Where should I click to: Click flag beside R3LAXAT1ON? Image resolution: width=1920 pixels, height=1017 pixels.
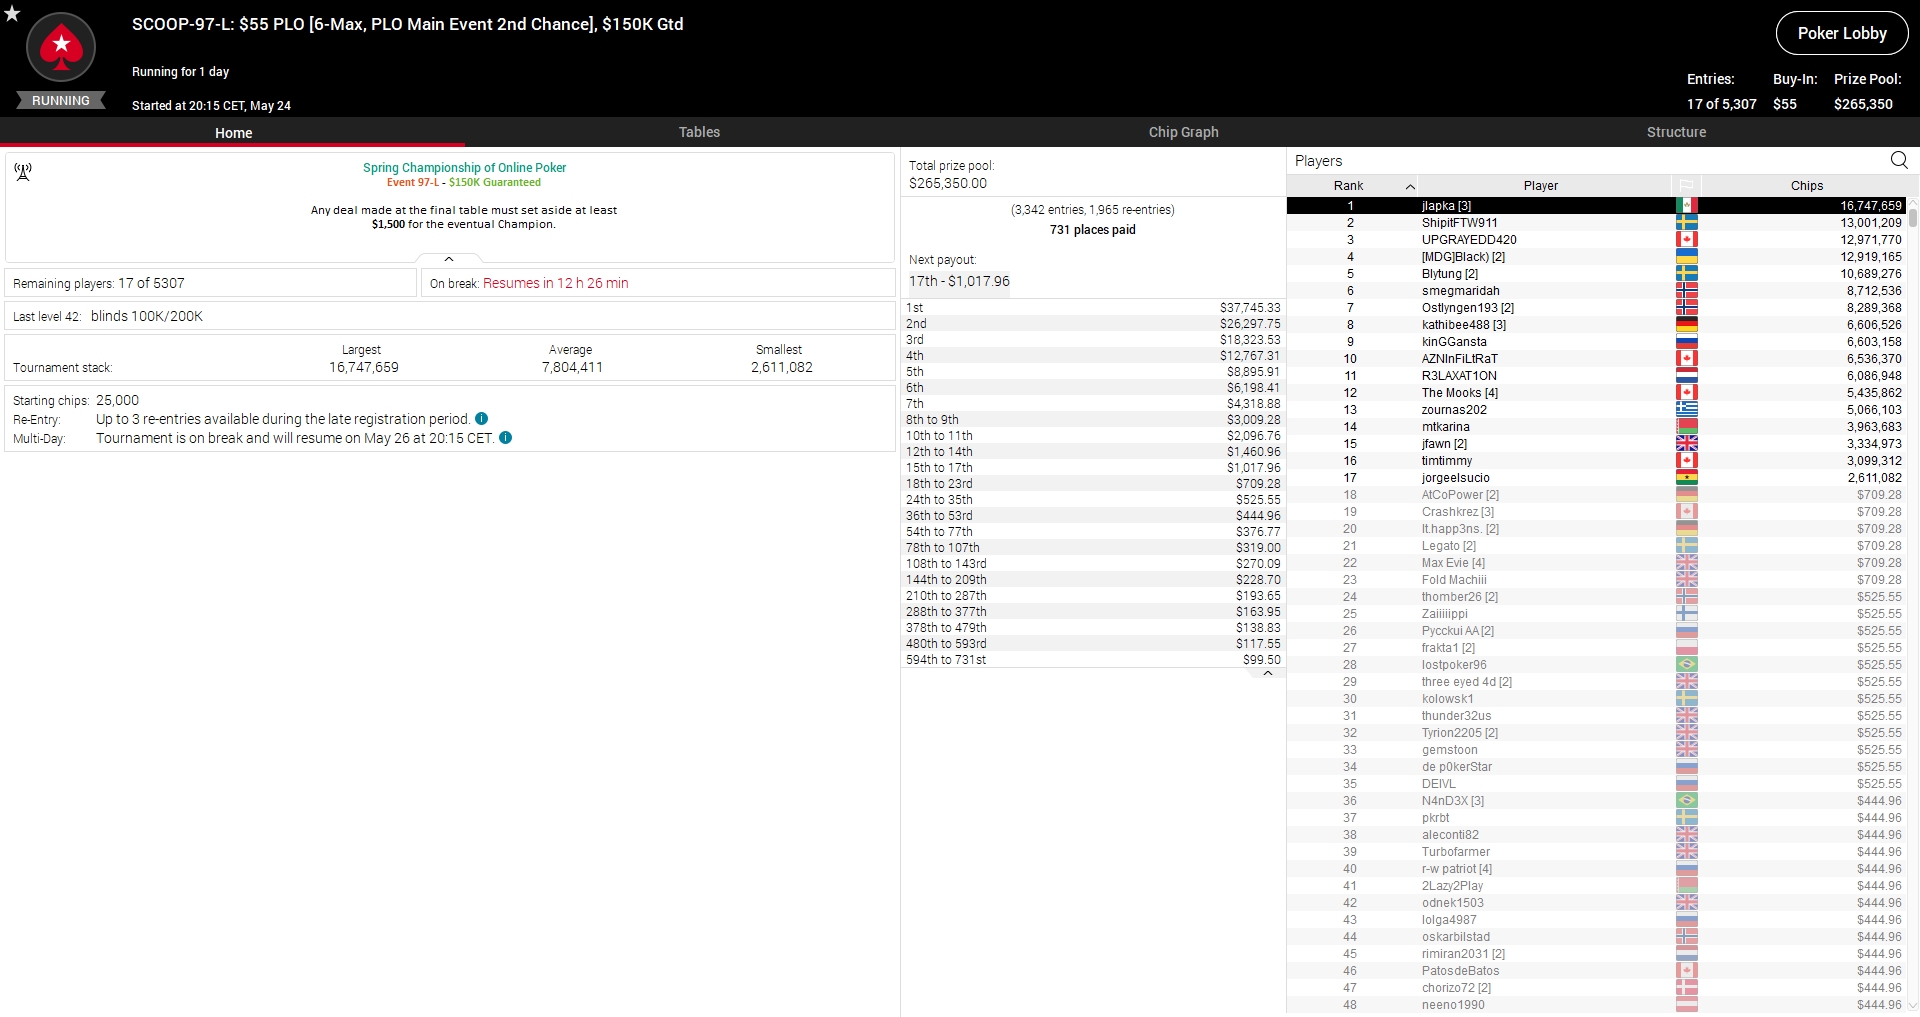pyautogui.click(x=1686, y=376)
